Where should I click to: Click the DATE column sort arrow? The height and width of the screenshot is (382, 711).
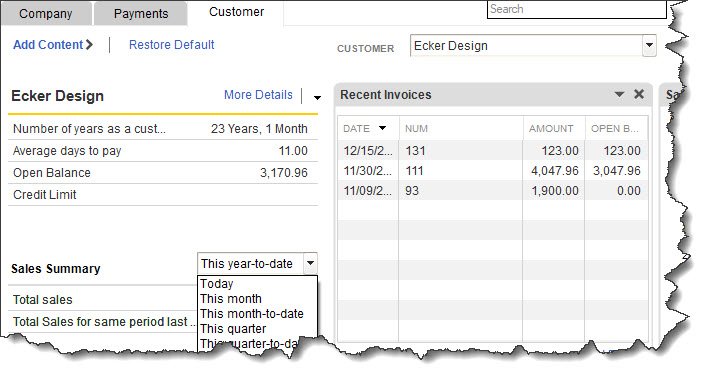[382, 128]
